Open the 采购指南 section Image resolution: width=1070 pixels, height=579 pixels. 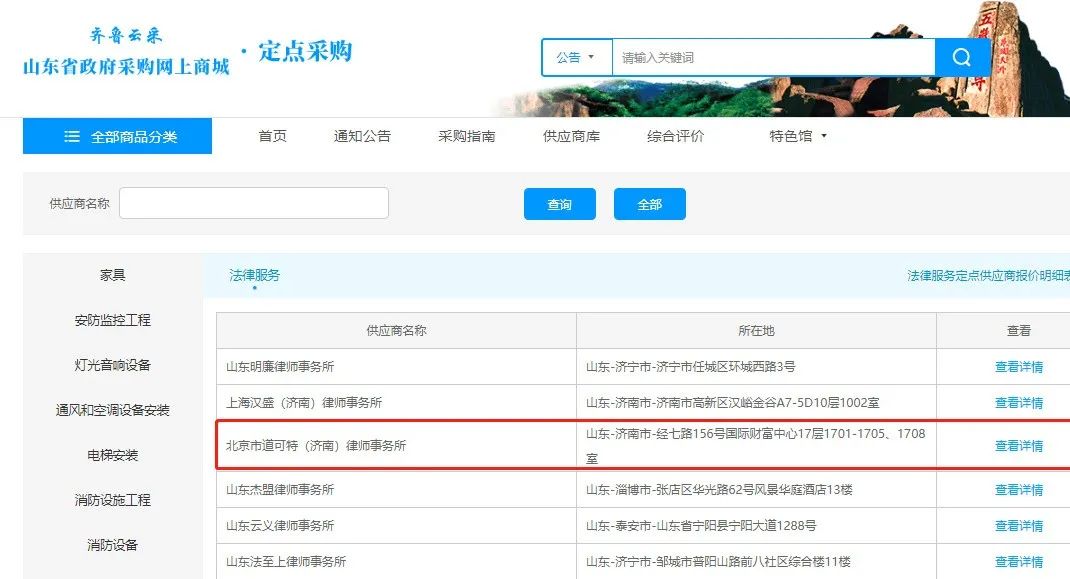[466, 136]
